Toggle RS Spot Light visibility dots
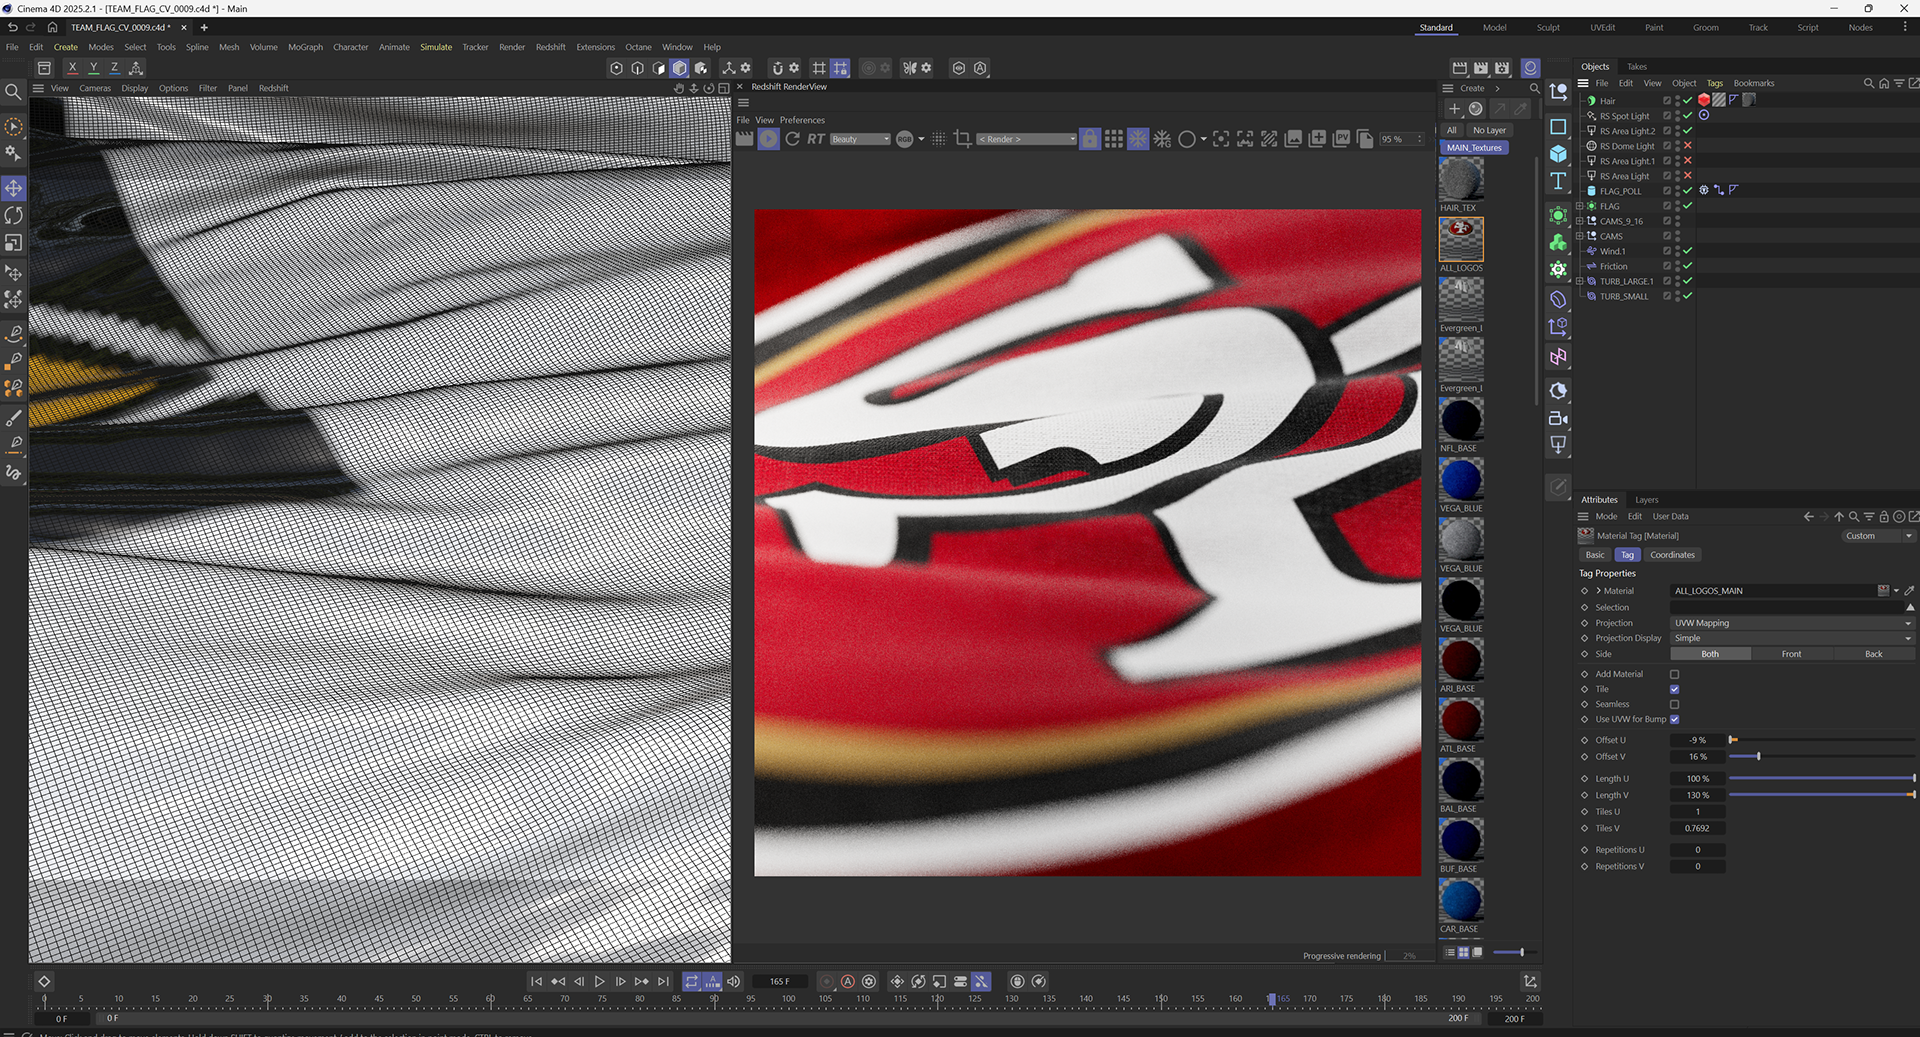This screenshot has height=1037, width=1920. [1678, 116]
